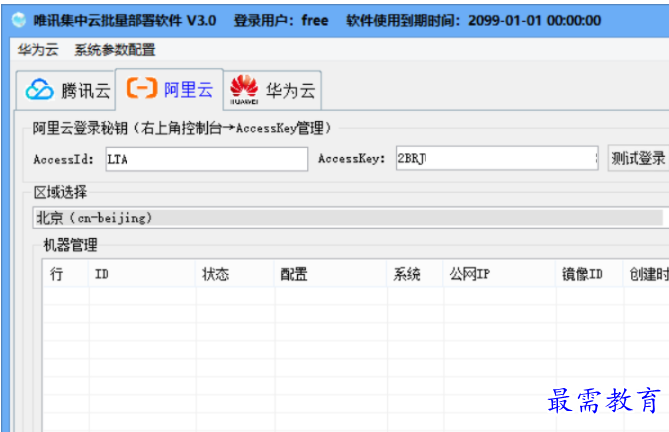
Task: Click the 系统 column header
Action: coord(415,274)
